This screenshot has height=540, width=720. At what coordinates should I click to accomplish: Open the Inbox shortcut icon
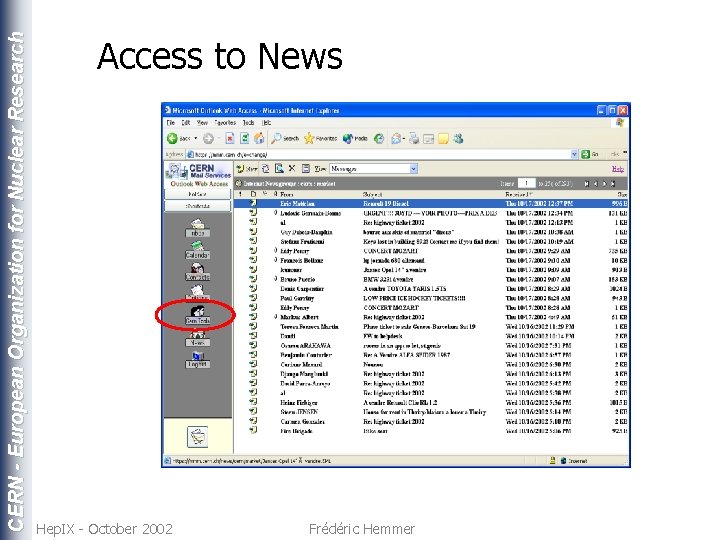pyautogui.click(x=197, y=228)
